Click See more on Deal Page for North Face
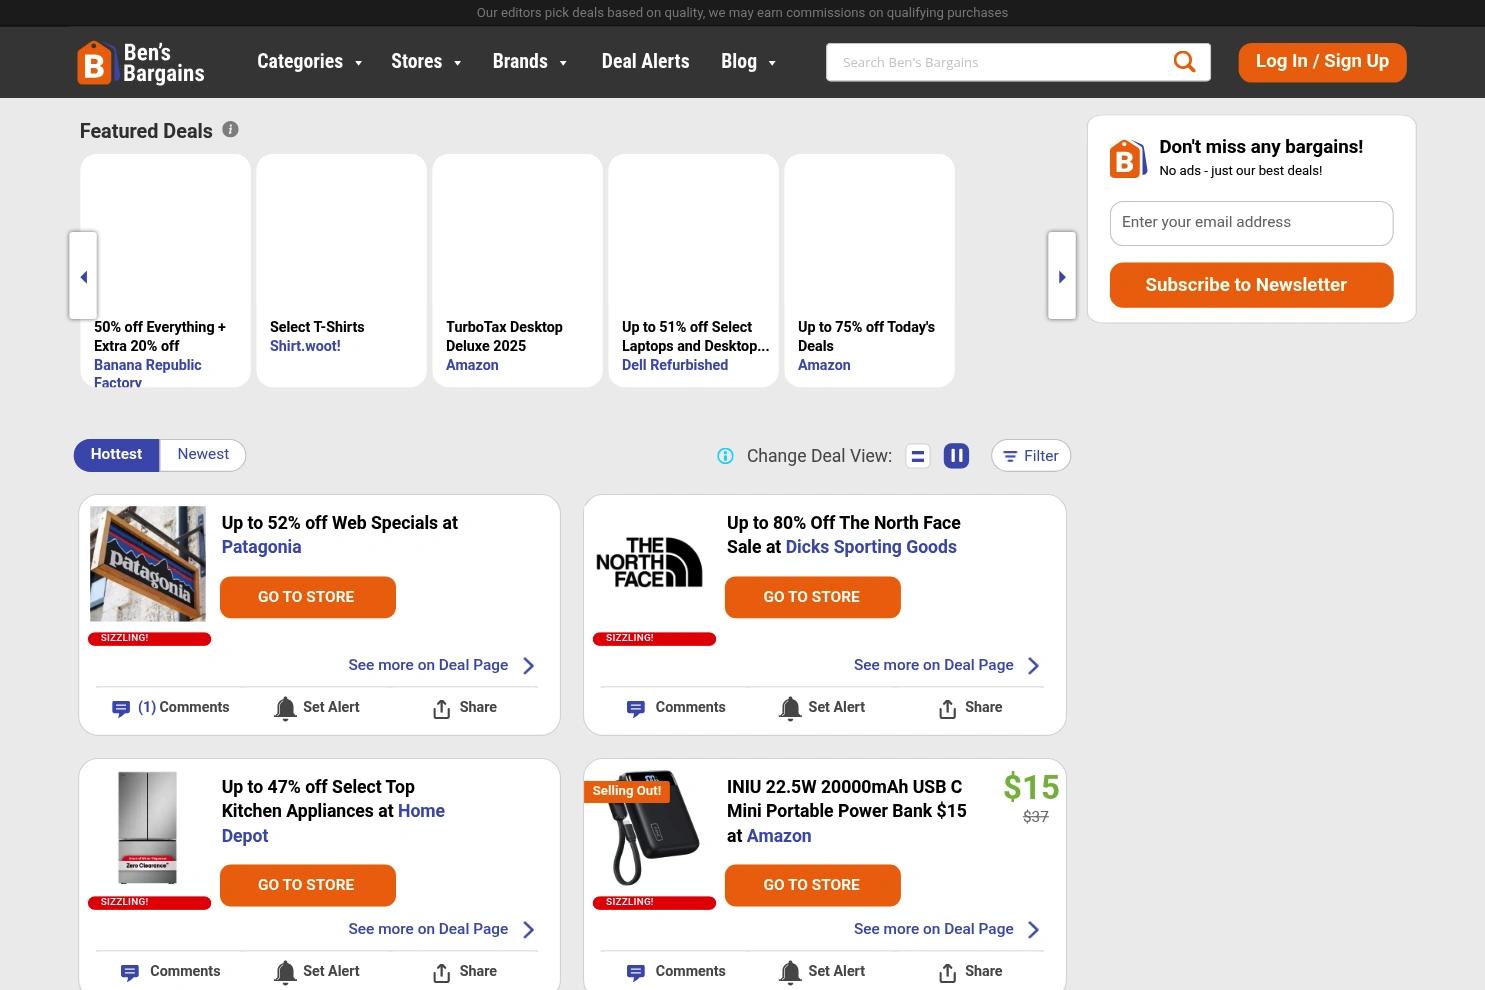 coord(933,665)
